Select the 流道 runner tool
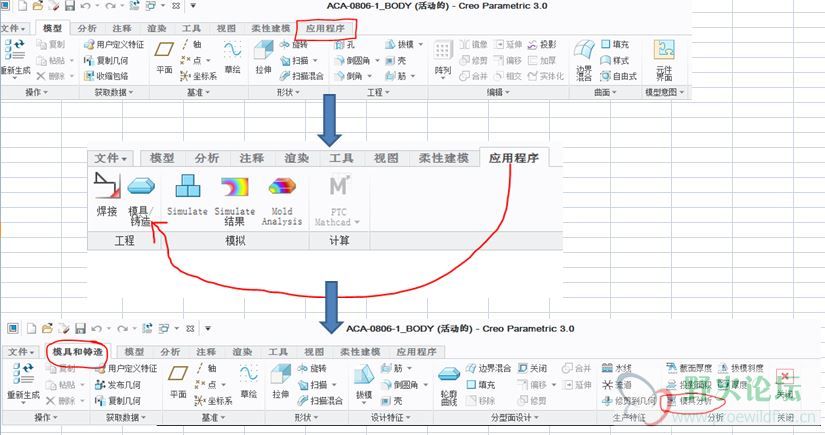825x435 pixels. [x=616, y=385]
